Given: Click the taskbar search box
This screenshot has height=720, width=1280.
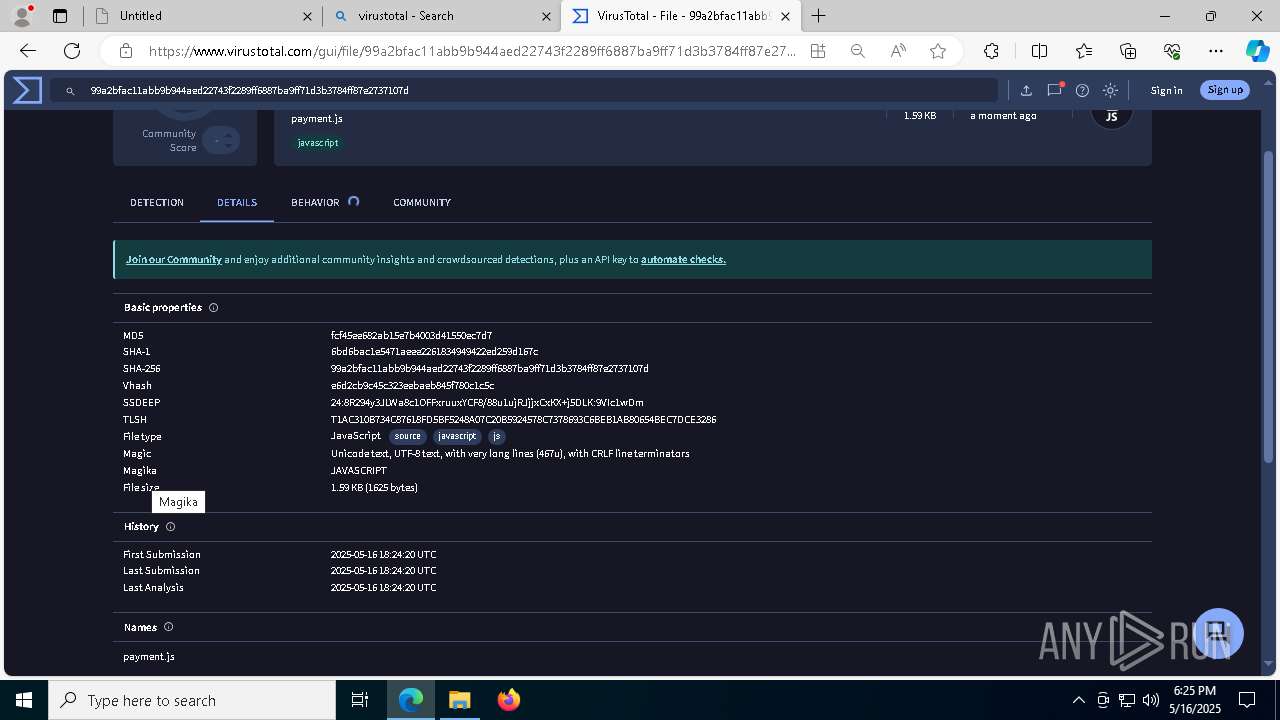Looking at the screenshot, I should pos(192,700).
